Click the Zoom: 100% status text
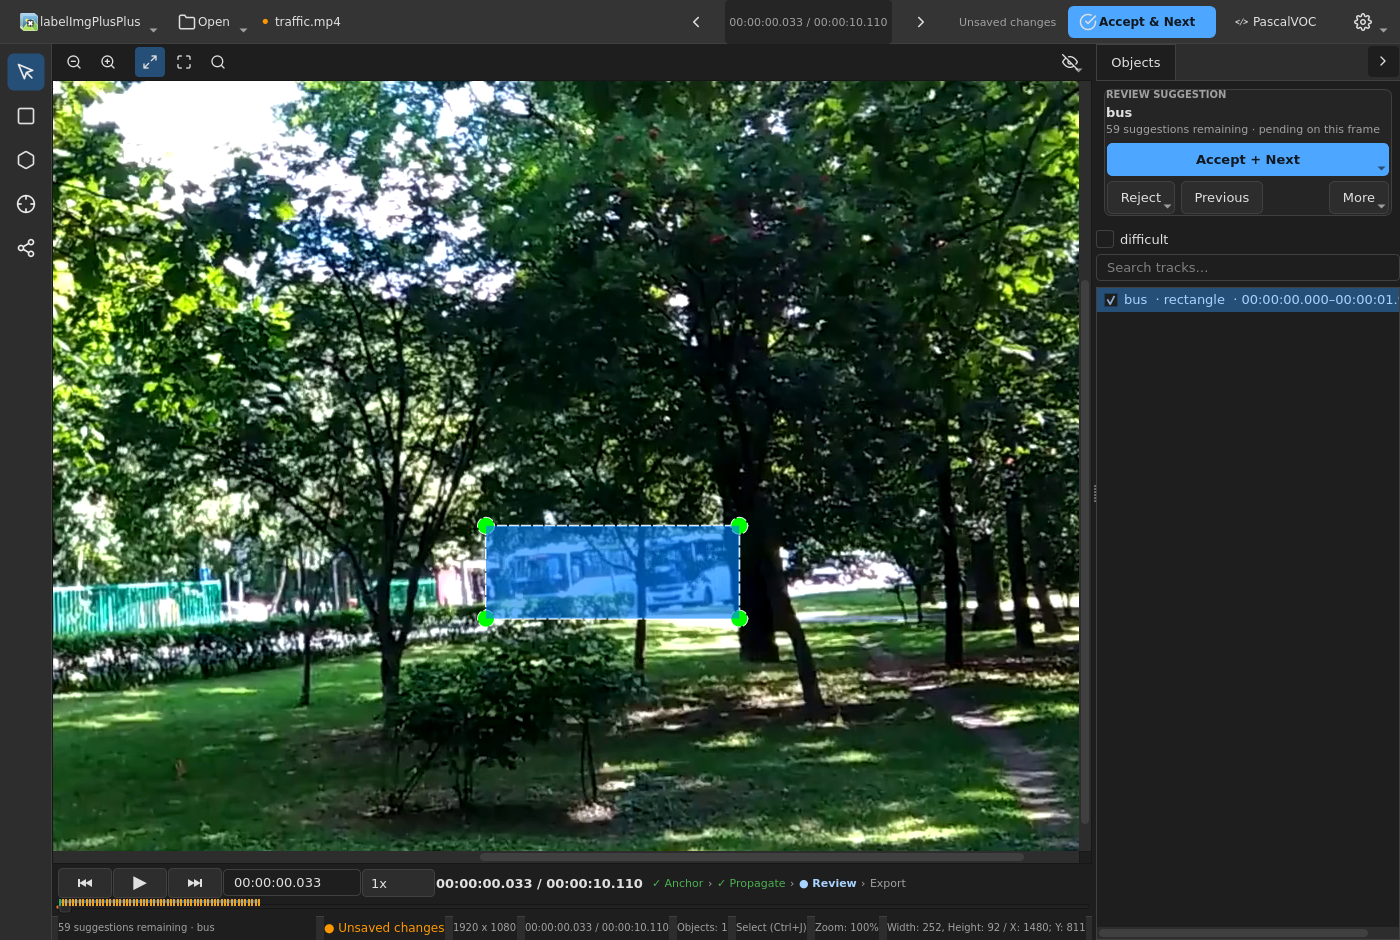Image resolution: width=1400 pixels, height=940 pixels. pyautogui.click(x=847, y=928)
